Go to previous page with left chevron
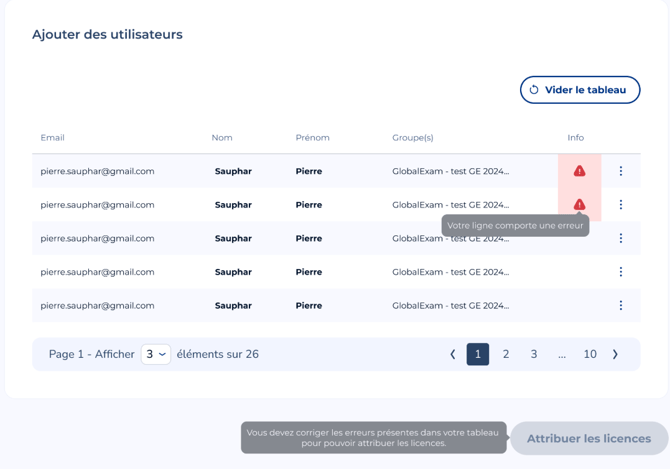The image size is (670, 469). [x=453, y=354]
